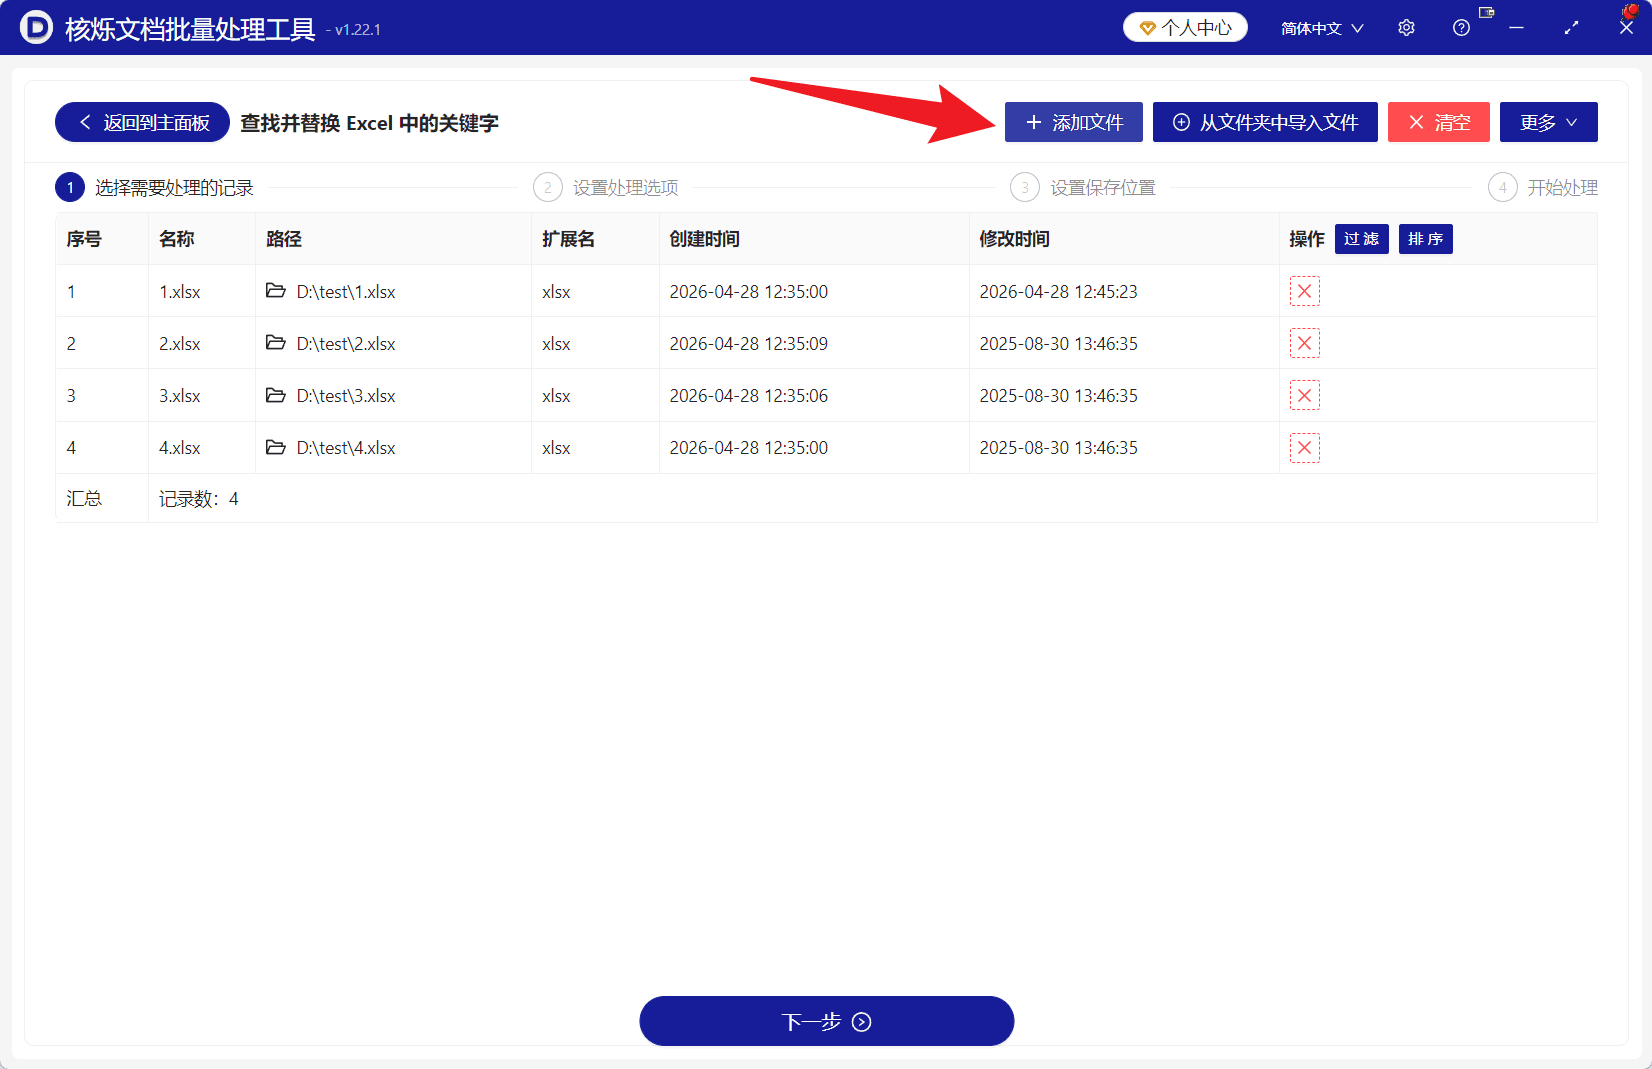The height and width of the screenshot is (1069, 1652).
Task: Open the 简体中文 language dropdown
Action: pos(1321,27)
